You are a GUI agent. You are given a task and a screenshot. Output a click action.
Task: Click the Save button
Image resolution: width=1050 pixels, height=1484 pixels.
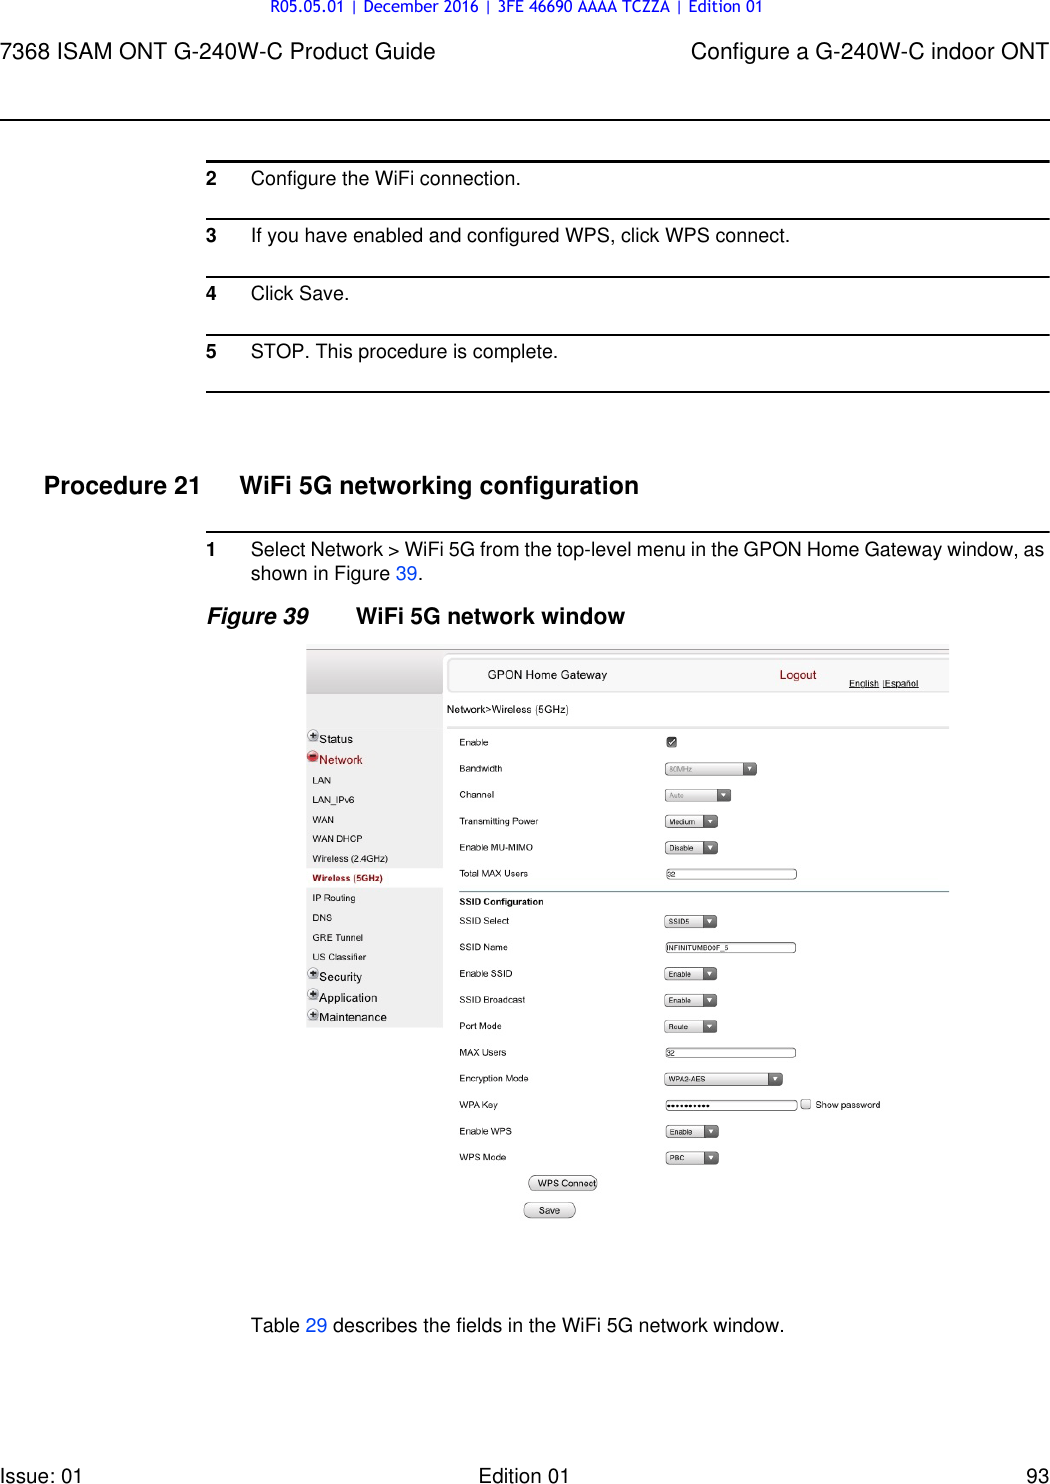(x=550, y=1210)
